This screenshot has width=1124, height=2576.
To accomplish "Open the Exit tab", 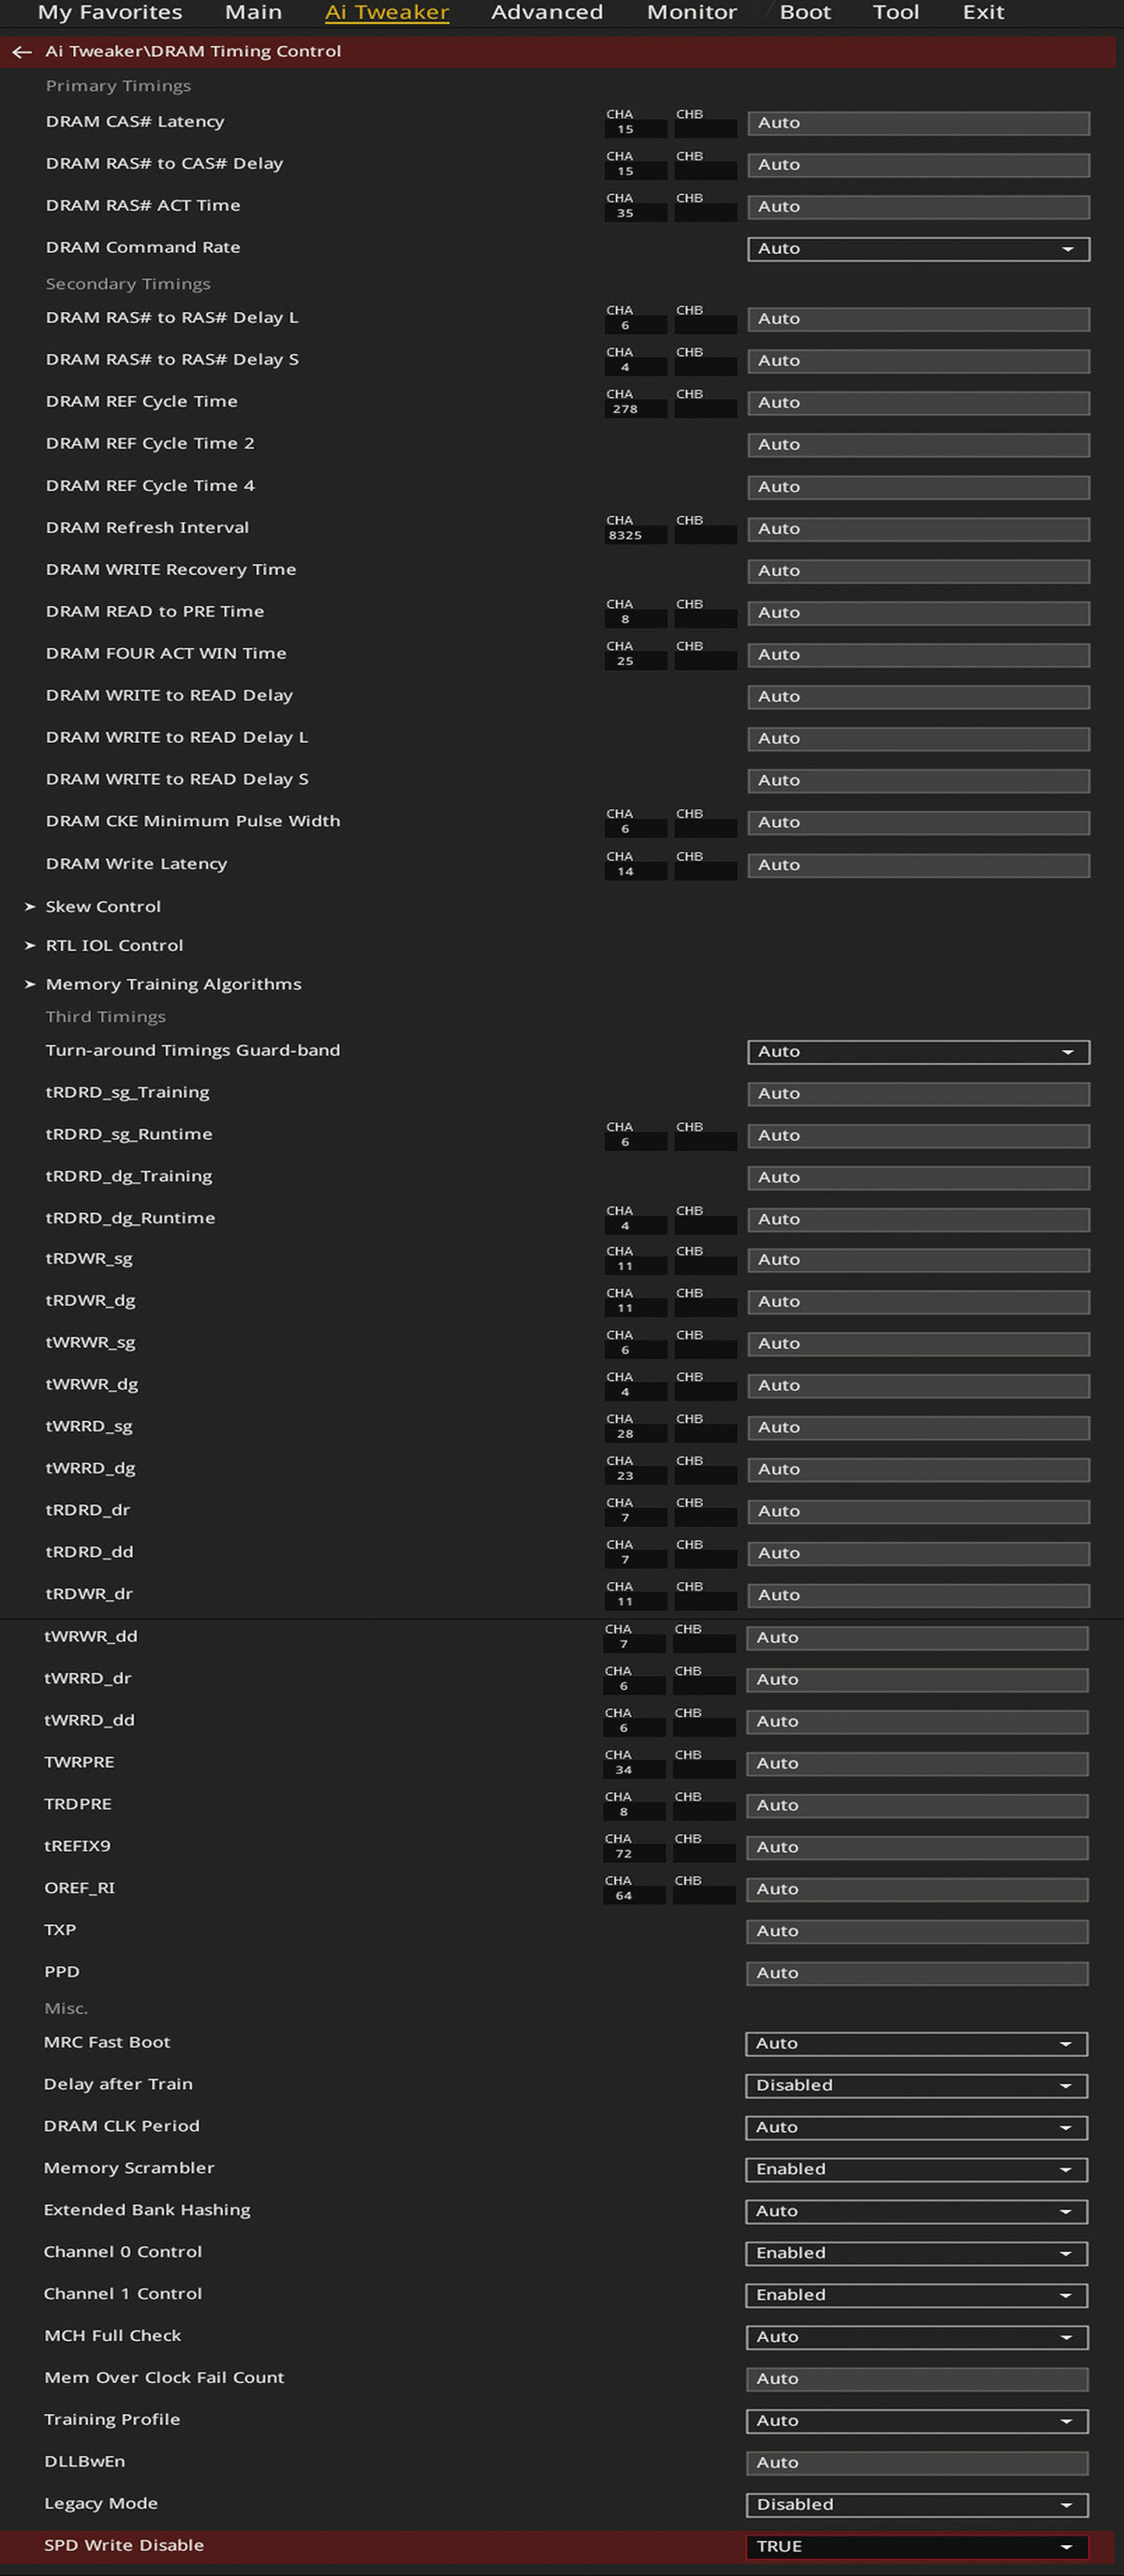I will 983,12.
